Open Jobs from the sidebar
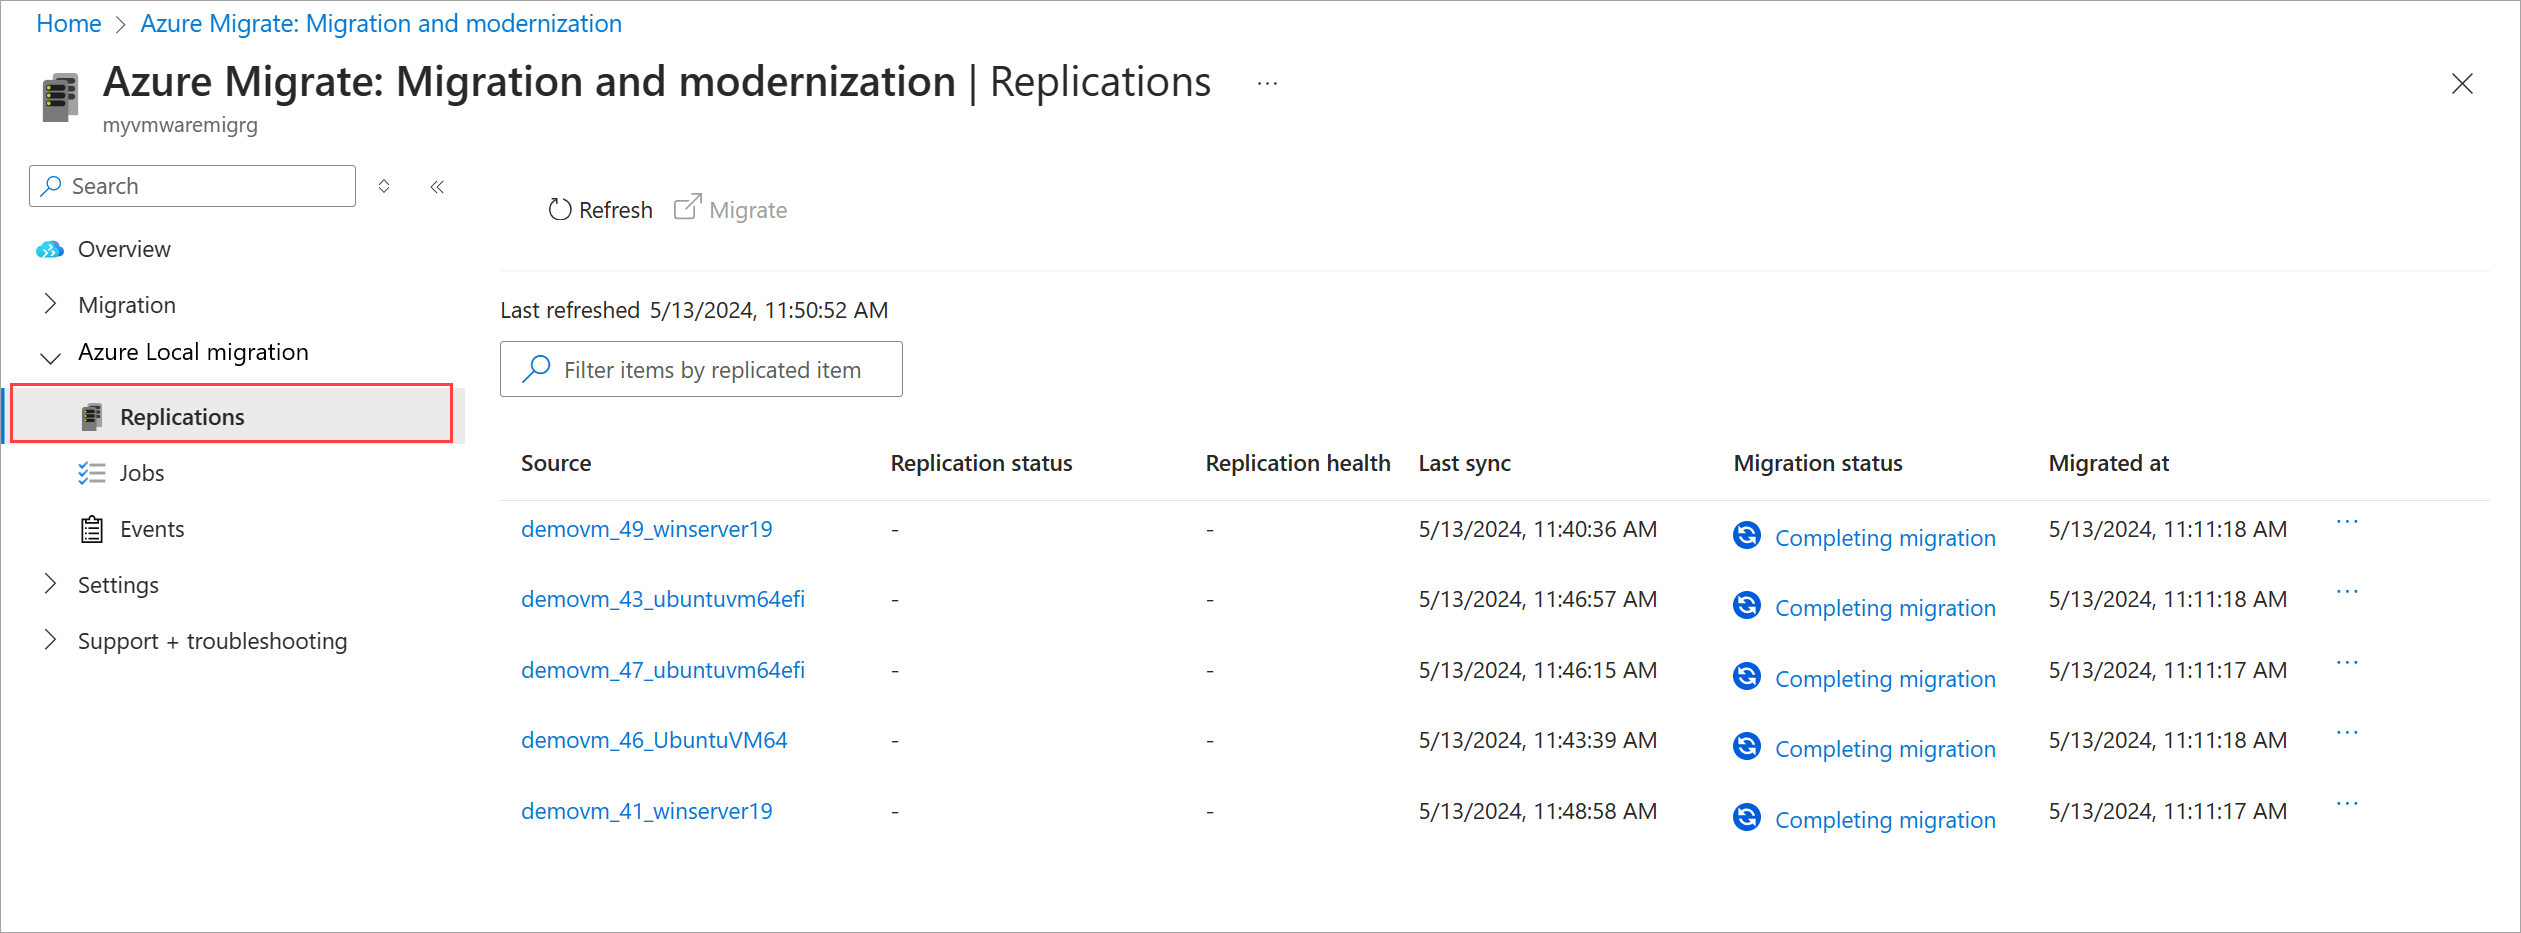 (x=142, y=472)
